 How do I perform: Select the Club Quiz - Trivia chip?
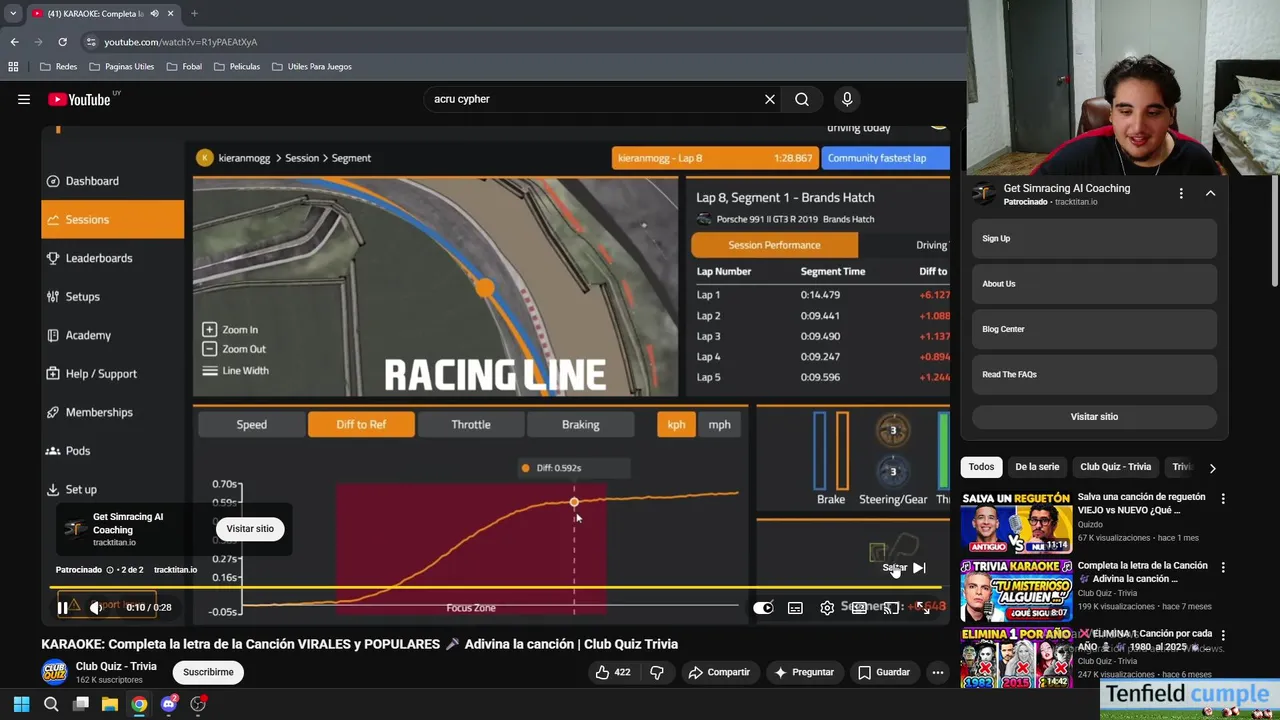point(1115,467)
